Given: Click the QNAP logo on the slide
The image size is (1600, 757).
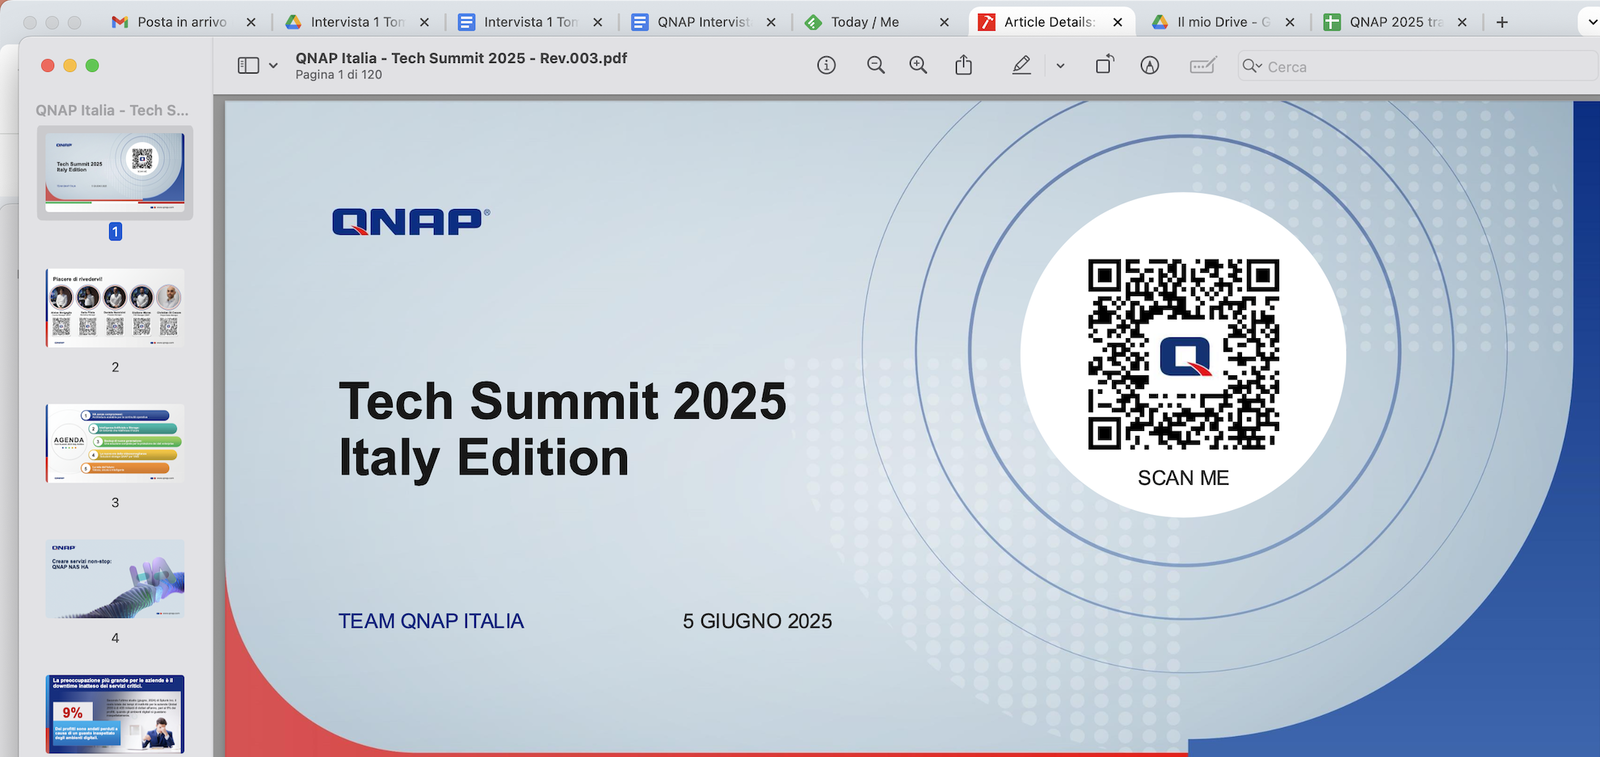Looking at the screenshot, I should click(411, 221).
